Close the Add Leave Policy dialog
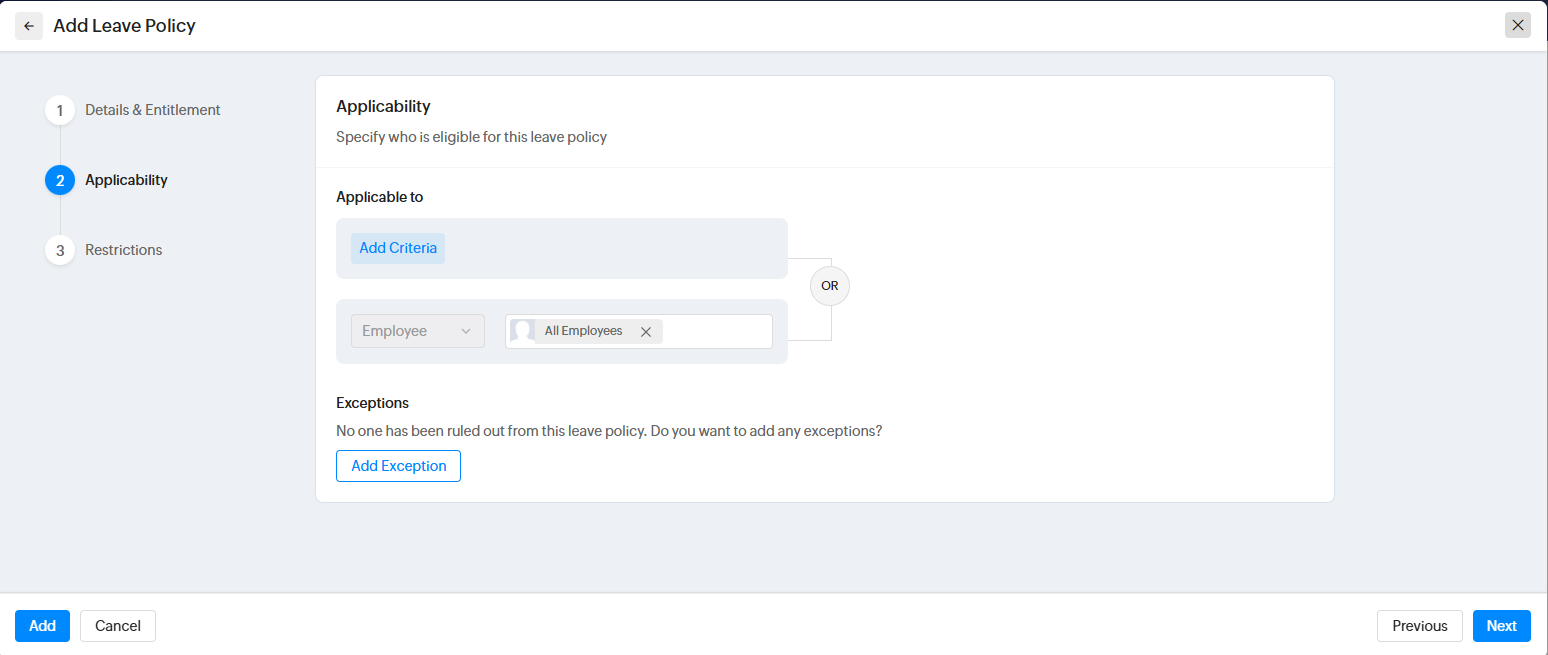 point(1517,26)
